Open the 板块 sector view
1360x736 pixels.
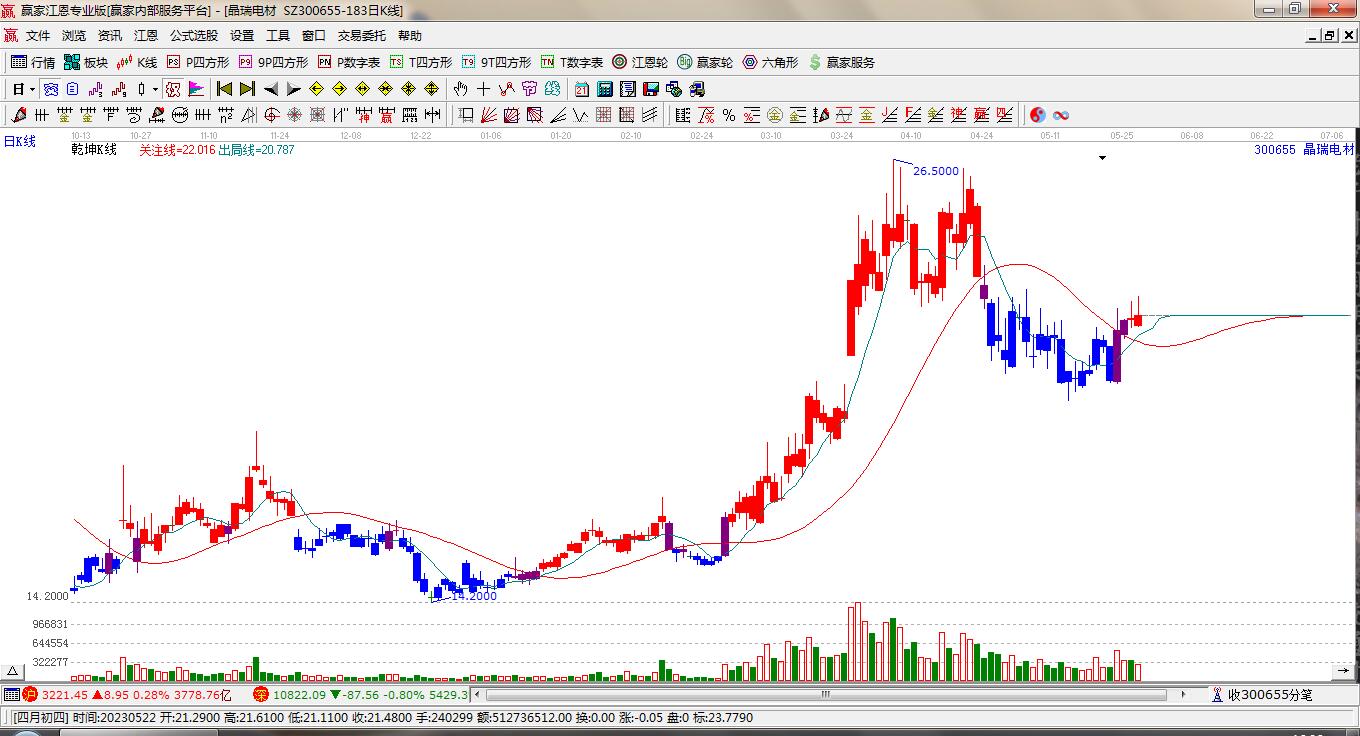coord(85,62)
